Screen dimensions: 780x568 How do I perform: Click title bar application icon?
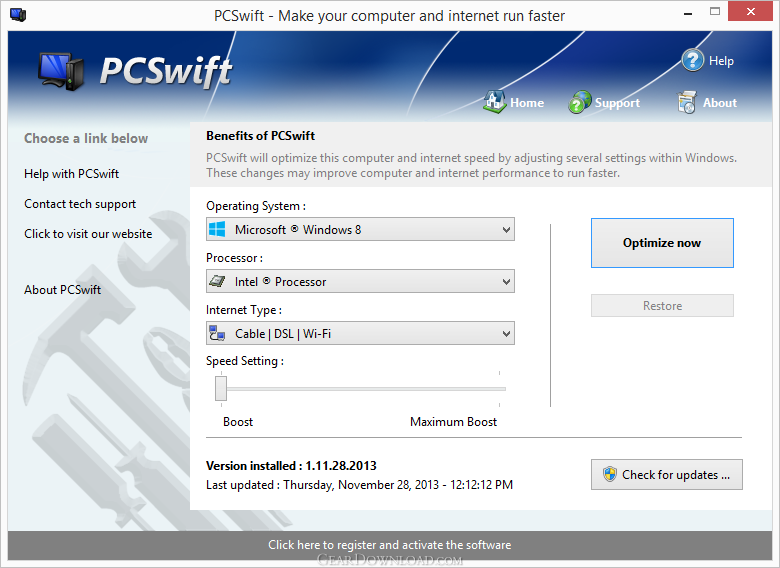coord(18,14)
